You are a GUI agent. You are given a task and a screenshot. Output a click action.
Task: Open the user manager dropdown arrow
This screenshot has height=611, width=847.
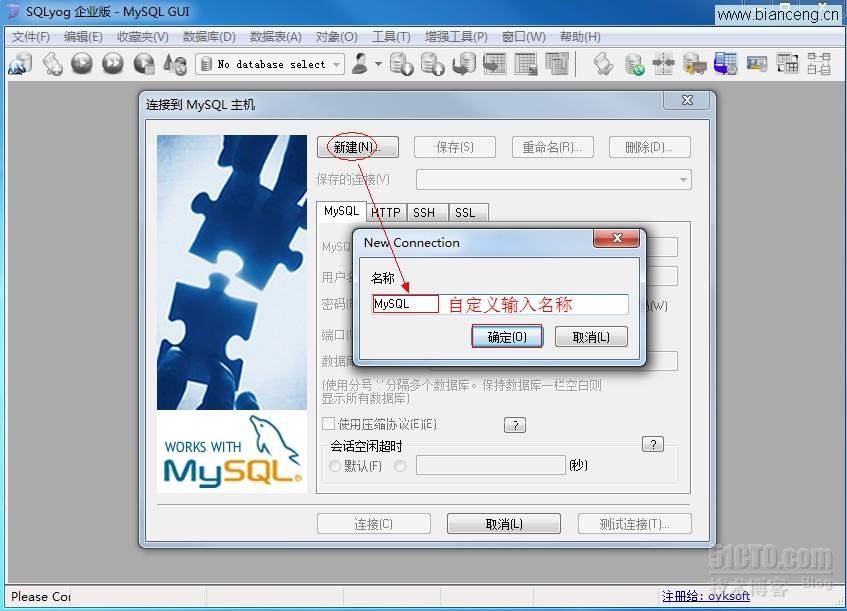click(378, 64)
